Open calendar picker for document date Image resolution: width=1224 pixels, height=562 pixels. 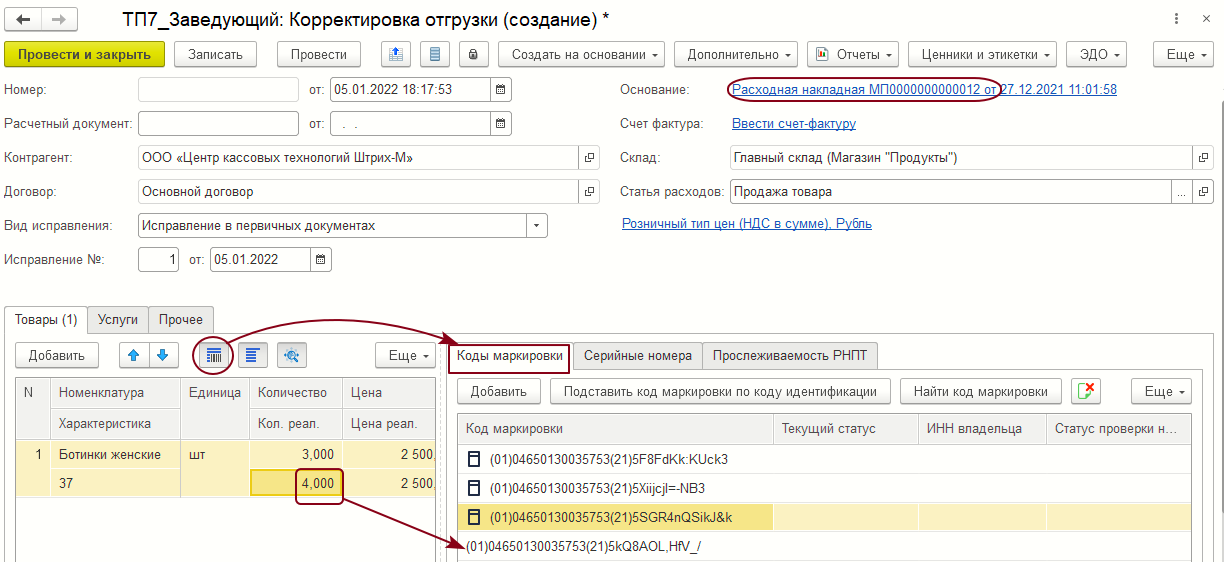501,89
